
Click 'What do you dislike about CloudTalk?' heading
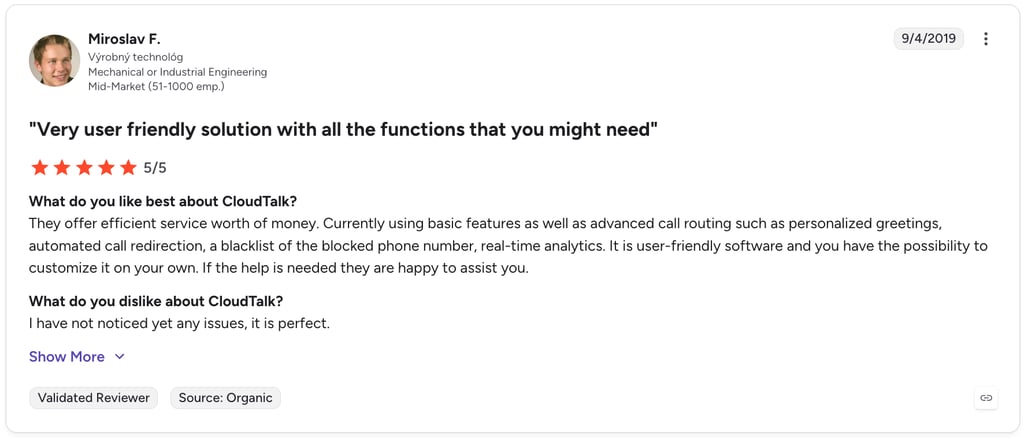[156, 301]
